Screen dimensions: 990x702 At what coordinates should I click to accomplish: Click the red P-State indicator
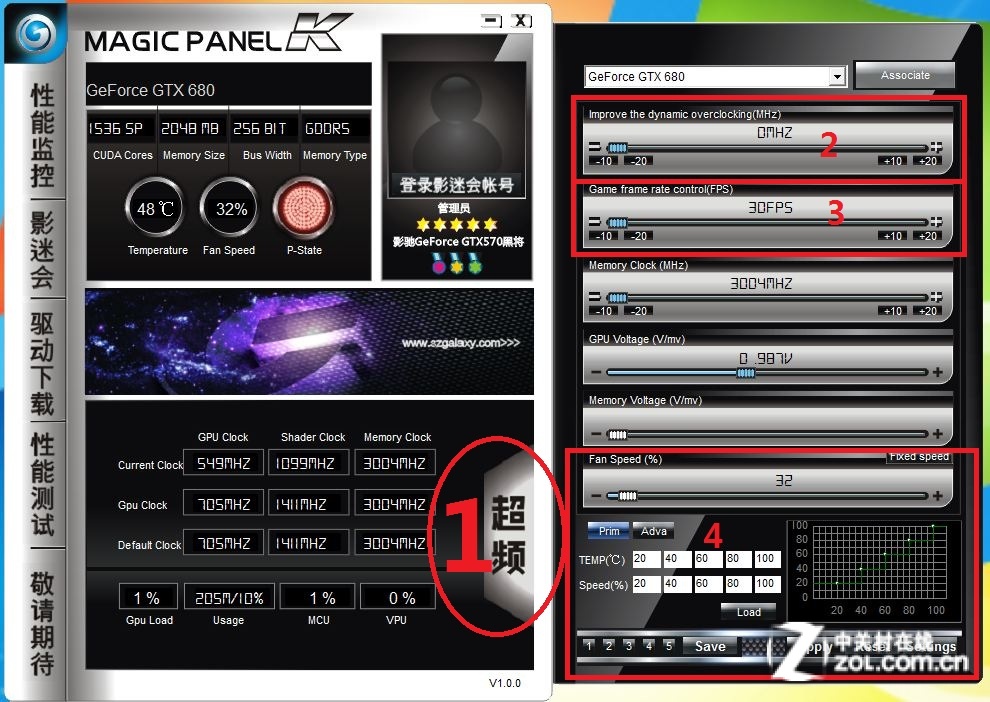pos(304,209)
